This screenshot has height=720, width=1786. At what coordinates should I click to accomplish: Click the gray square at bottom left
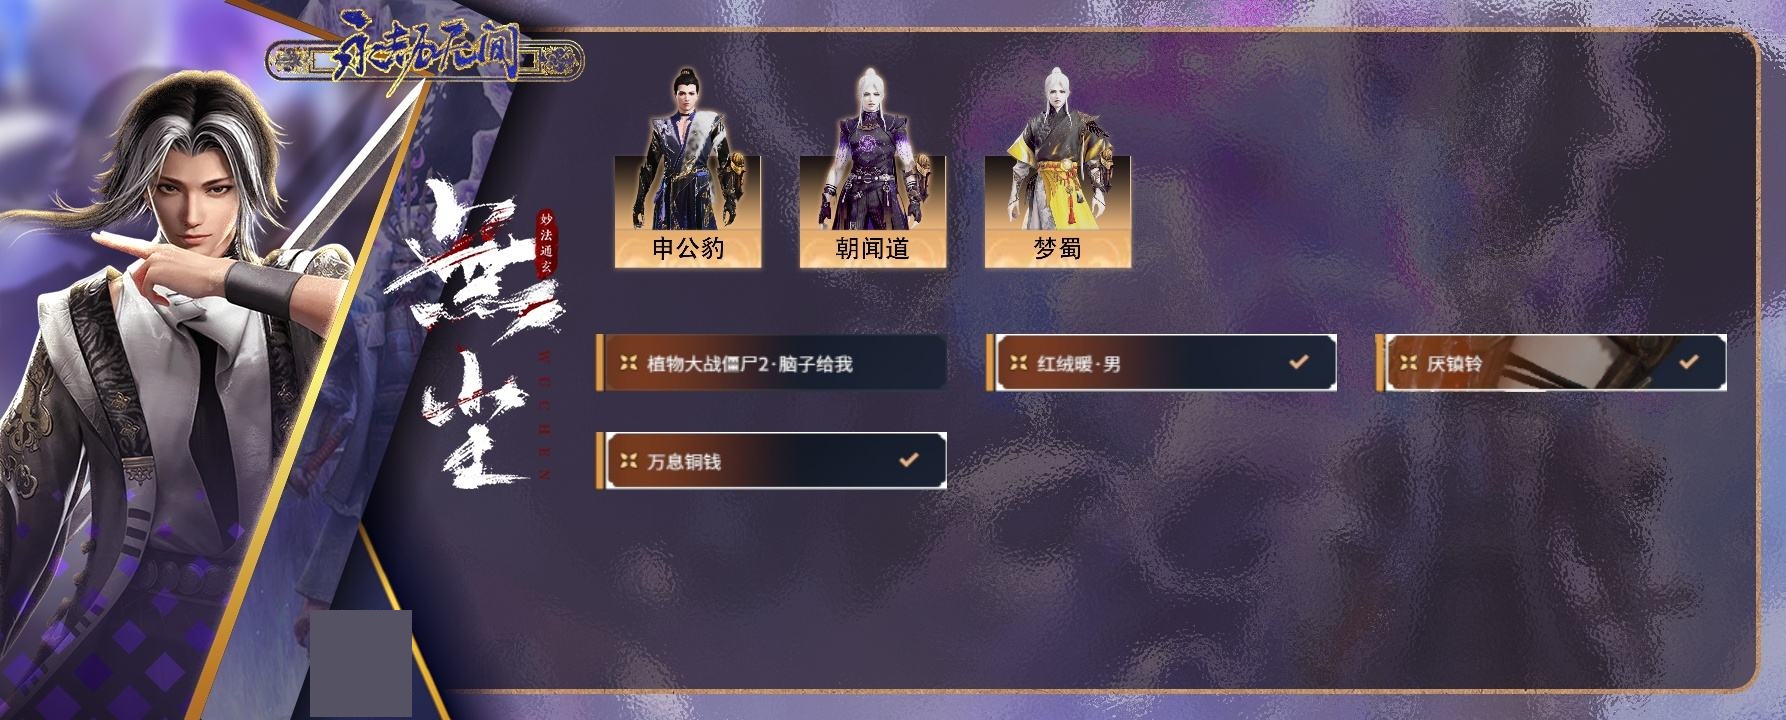tap(361, 663)
